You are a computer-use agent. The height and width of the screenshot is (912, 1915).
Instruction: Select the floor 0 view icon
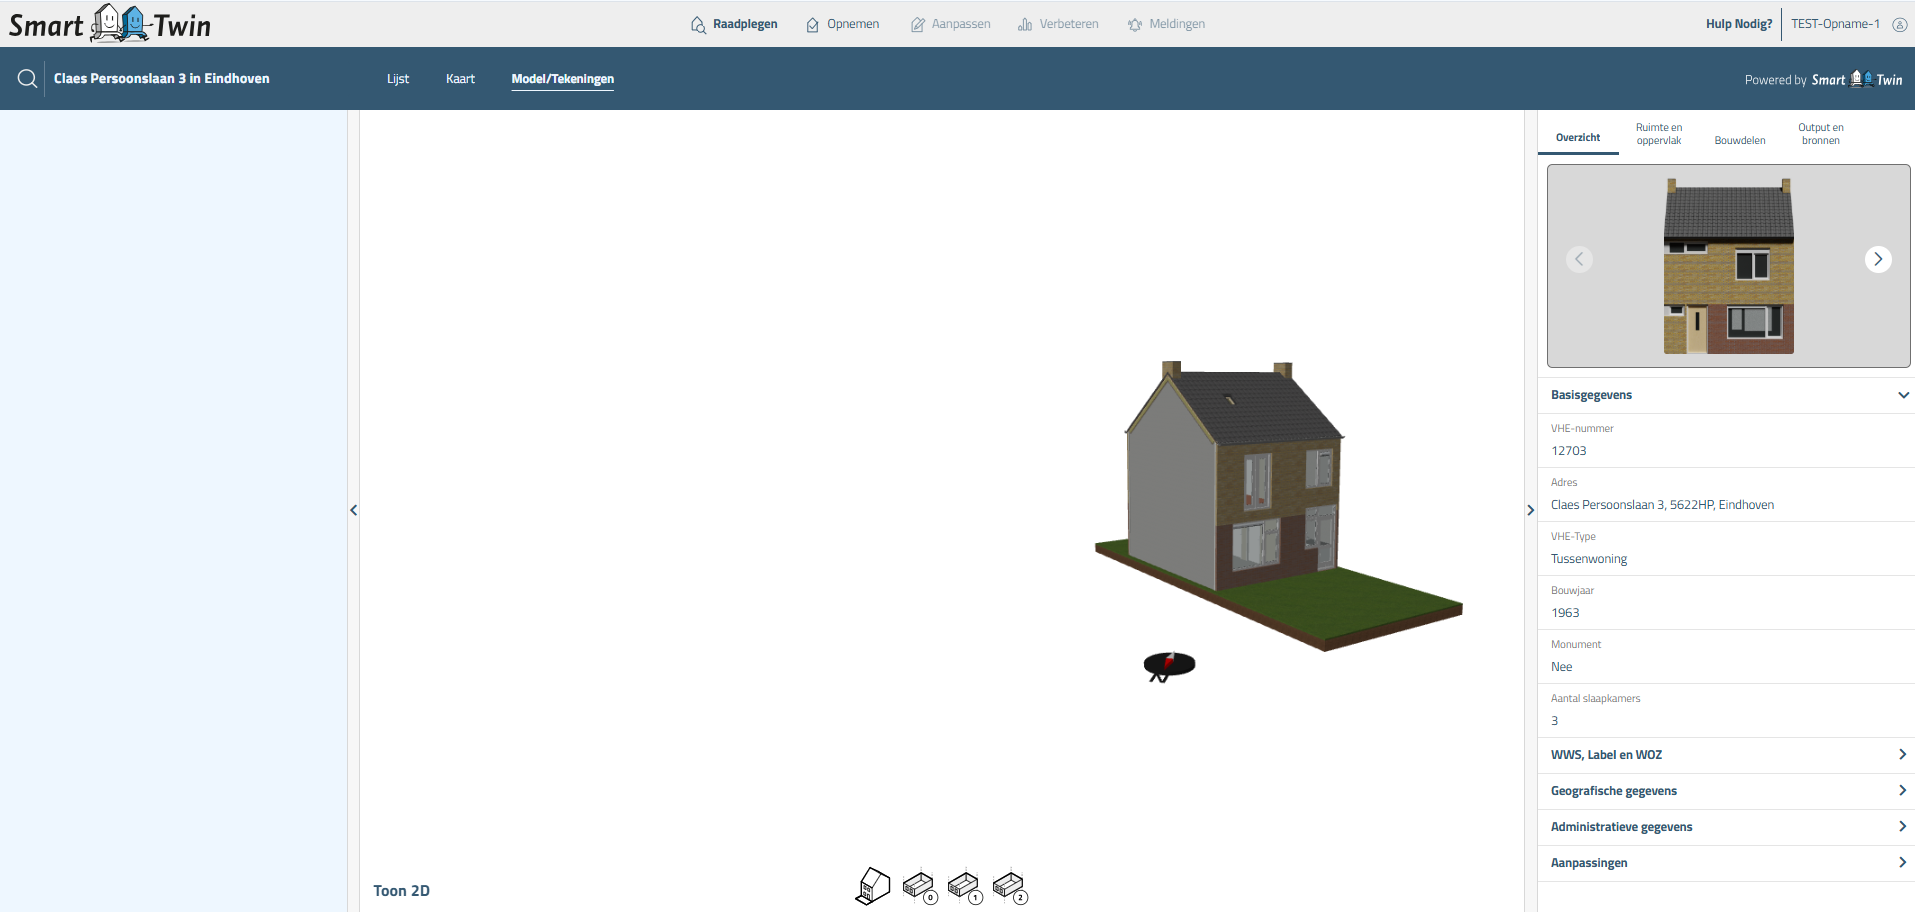tap(919, 886)
